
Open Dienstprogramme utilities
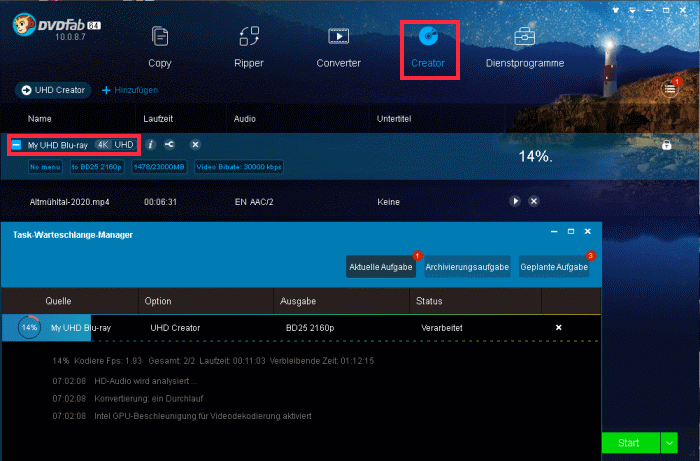coord(525,47)
